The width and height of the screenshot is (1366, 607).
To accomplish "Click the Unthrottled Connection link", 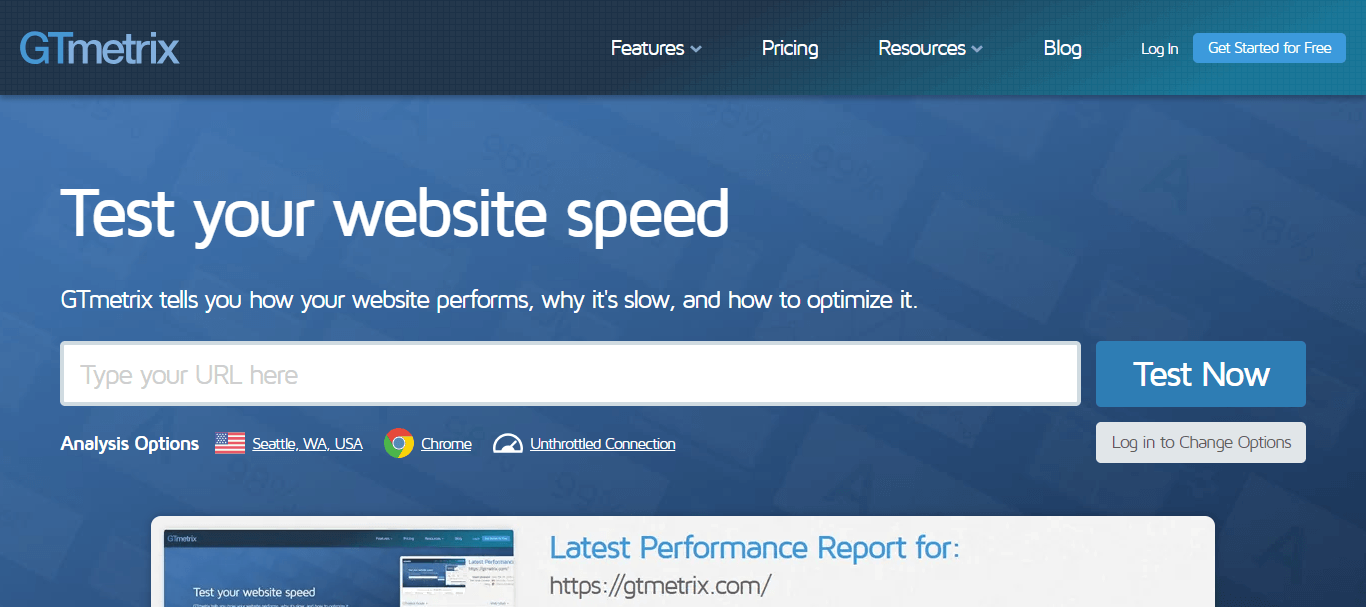I will [x=603, y=444].
